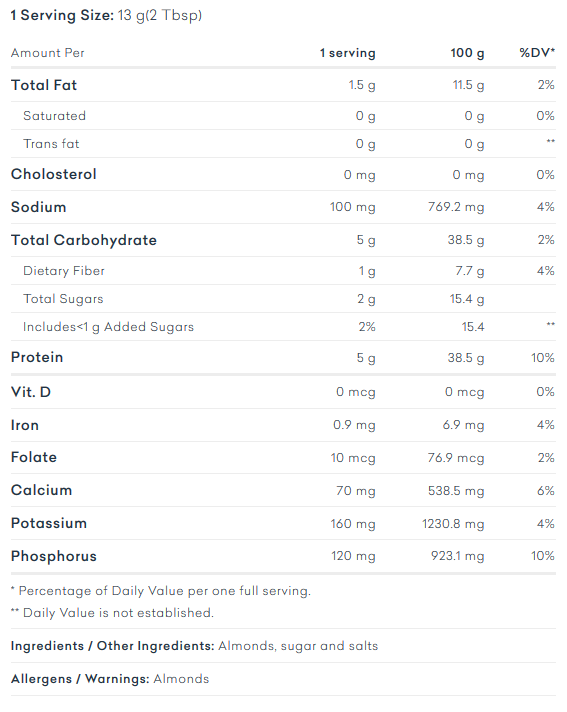The image size is (567, 712).
Task: Select the 100 g column header
Action: 467,53
